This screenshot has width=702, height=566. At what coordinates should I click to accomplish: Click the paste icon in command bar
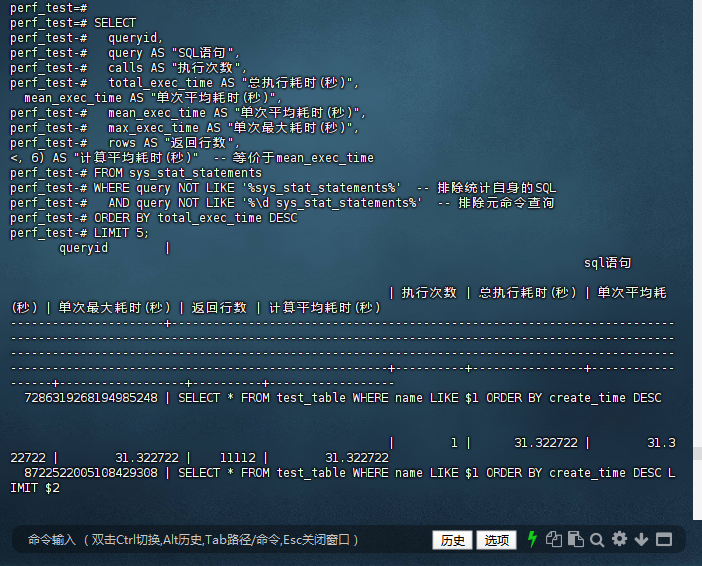pos(575,539)
